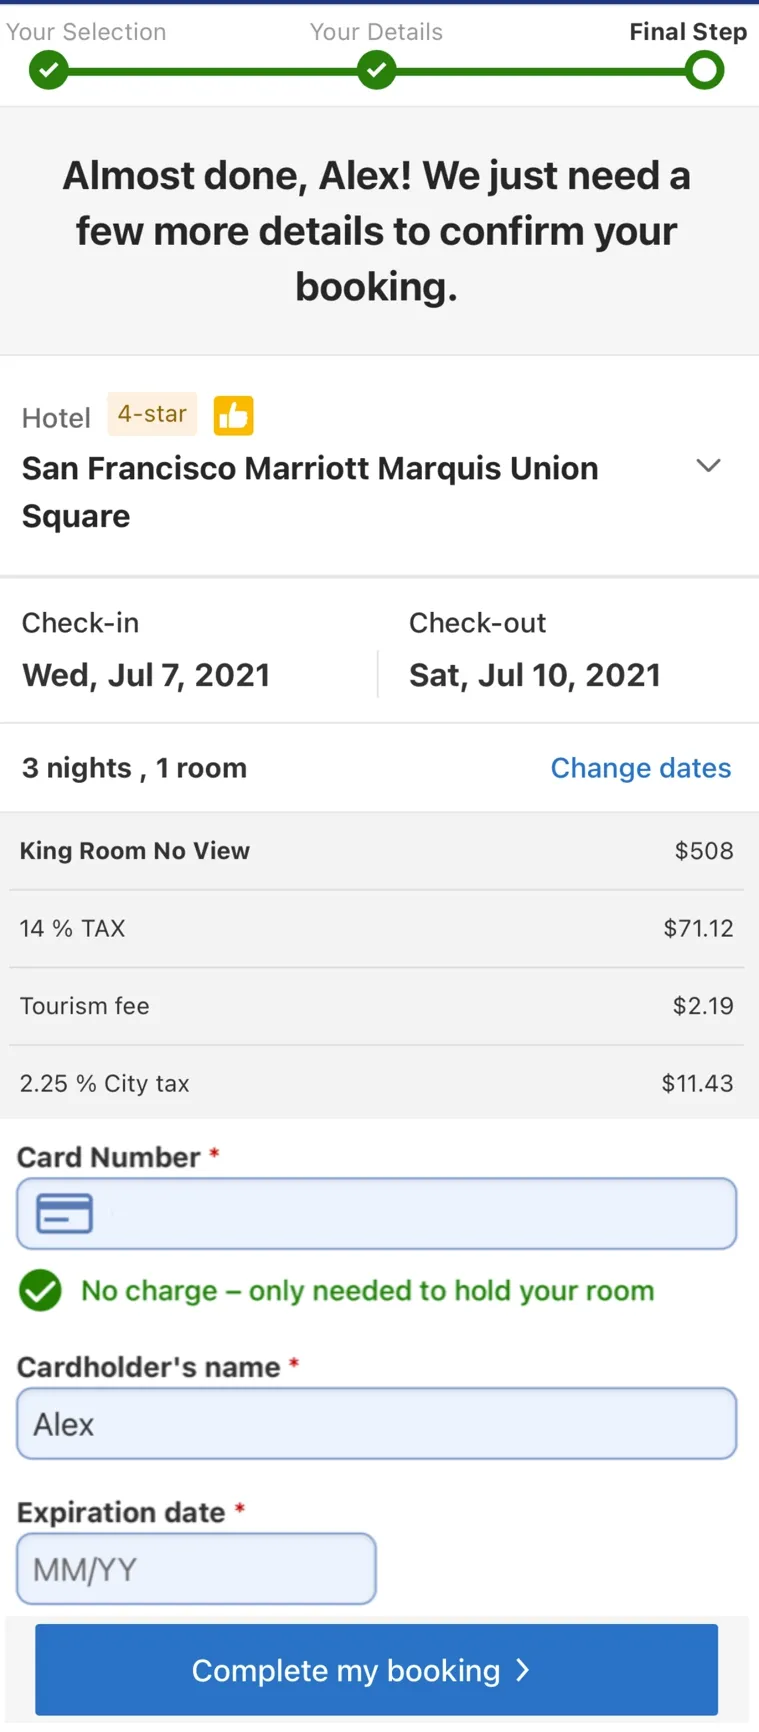
Task: Click the 4-star rating badge
Action: pos(152,414)
